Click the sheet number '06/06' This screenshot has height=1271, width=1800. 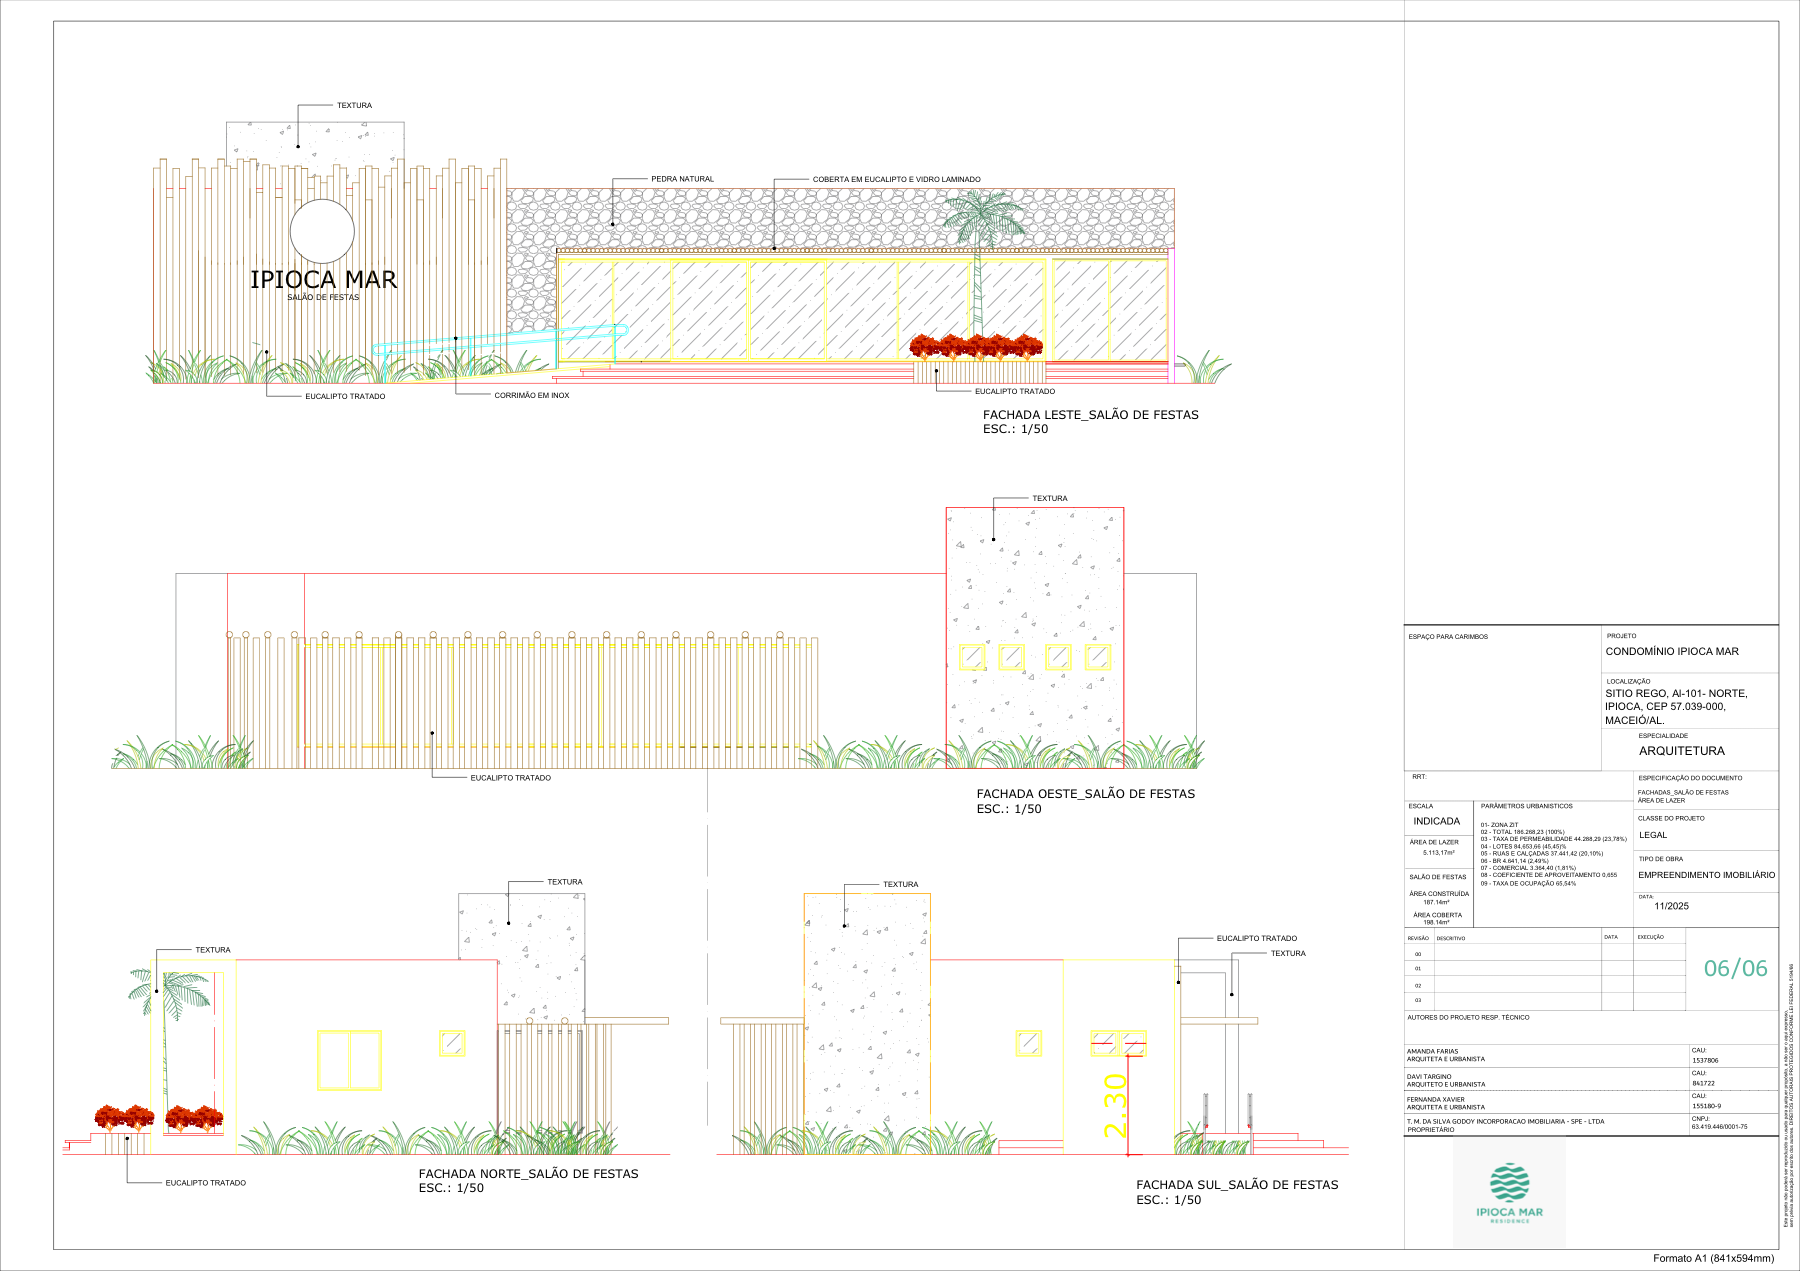[1736, 968]
